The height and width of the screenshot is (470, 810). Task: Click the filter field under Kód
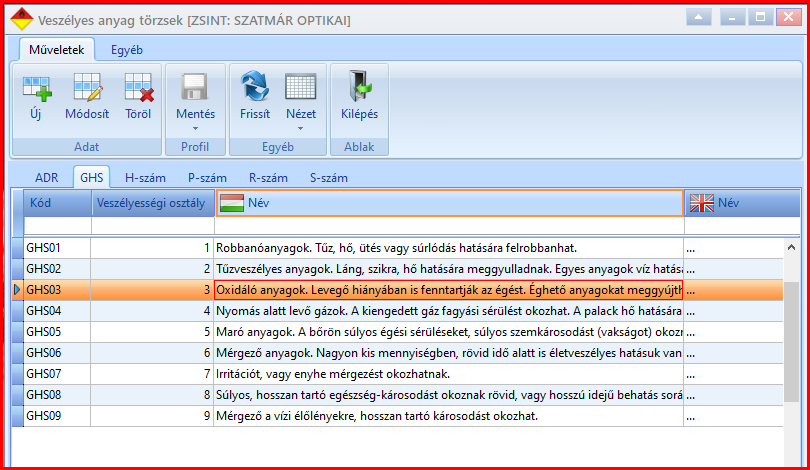[57, 226]
